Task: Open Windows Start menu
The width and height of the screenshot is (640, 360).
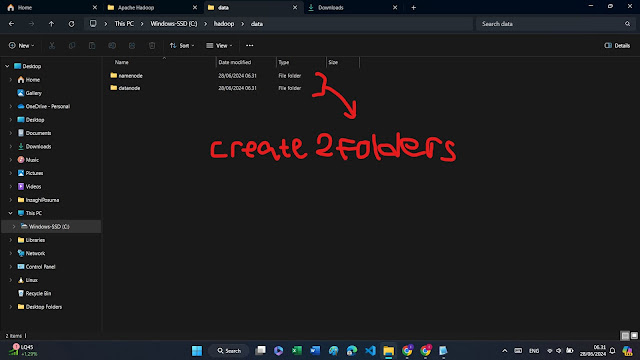Action: (197, 351)
